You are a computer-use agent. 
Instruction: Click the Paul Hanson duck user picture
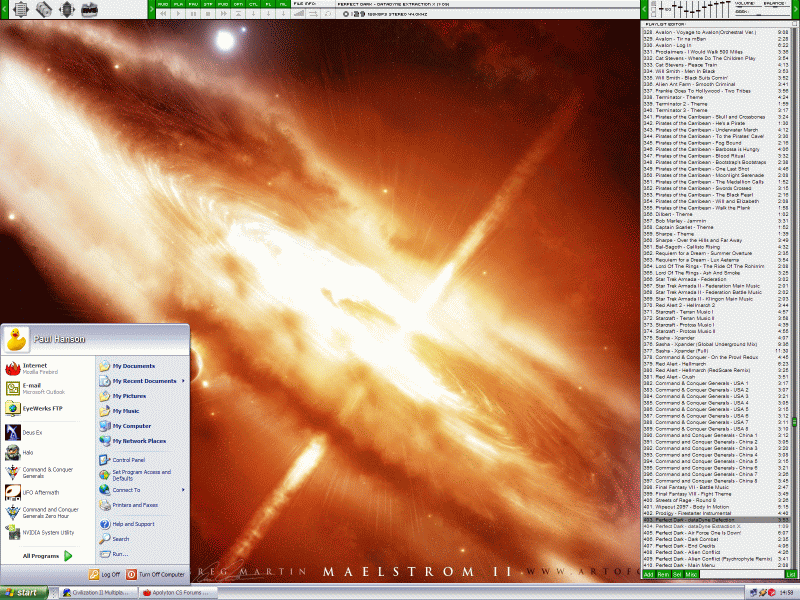pyautogui.click(x=17, y=340)
